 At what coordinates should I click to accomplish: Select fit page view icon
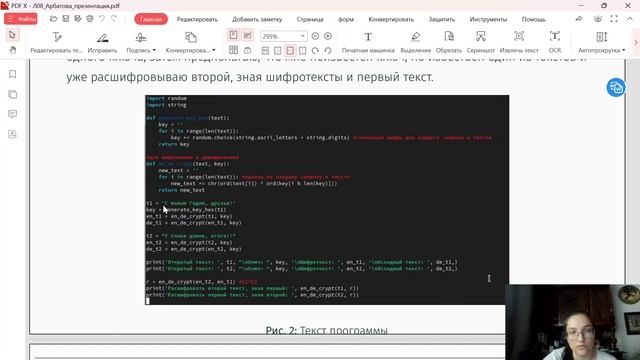(x=278, y=51)
